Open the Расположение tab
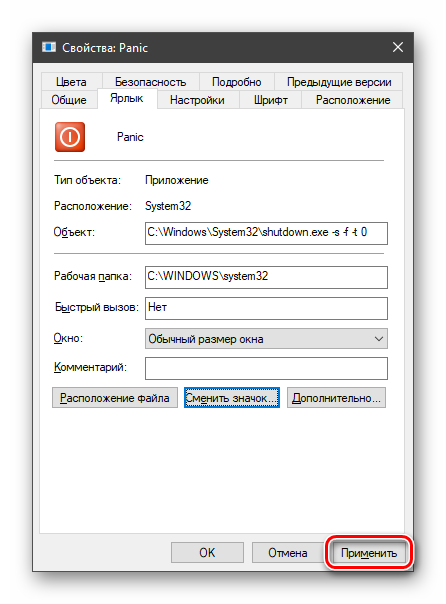This screenshot has height=604, width=446. pyautogui.click(x=353, y=100)
